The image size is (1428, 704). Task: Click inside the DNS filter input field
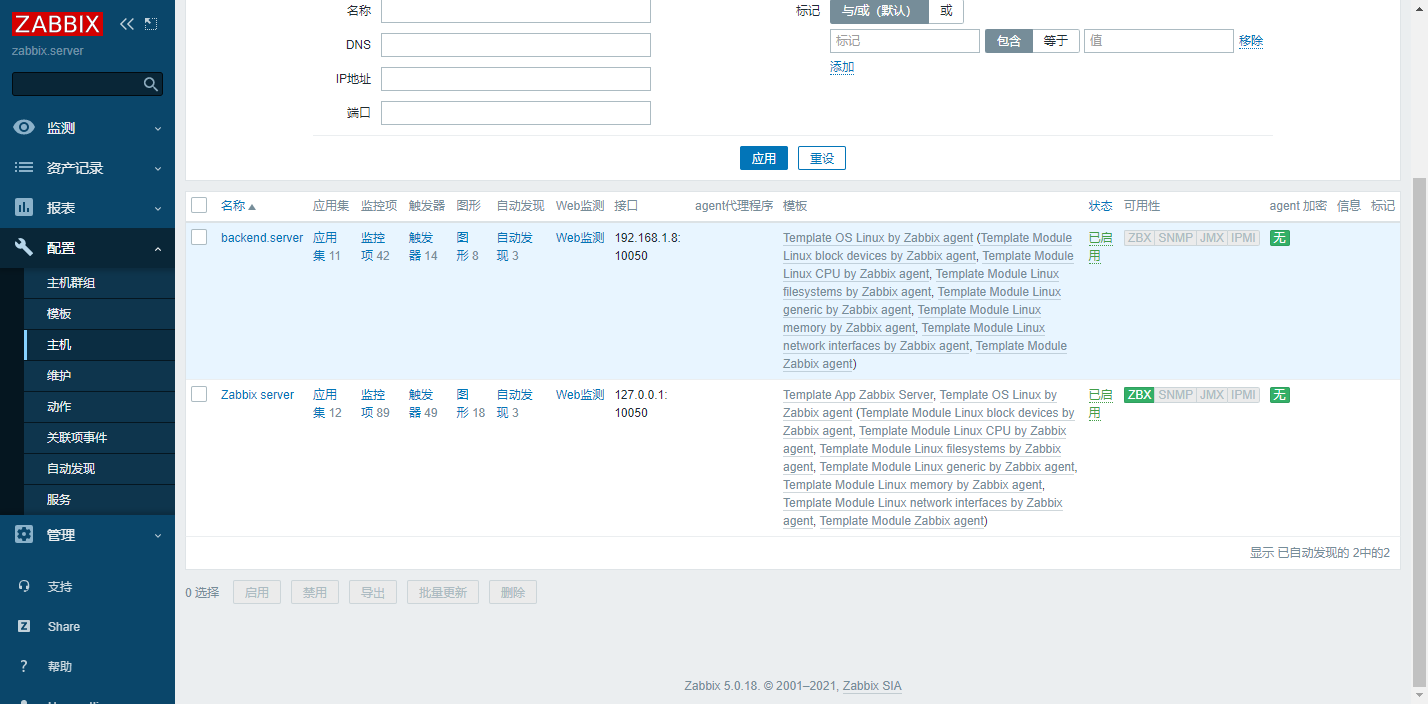click(515, 44)
